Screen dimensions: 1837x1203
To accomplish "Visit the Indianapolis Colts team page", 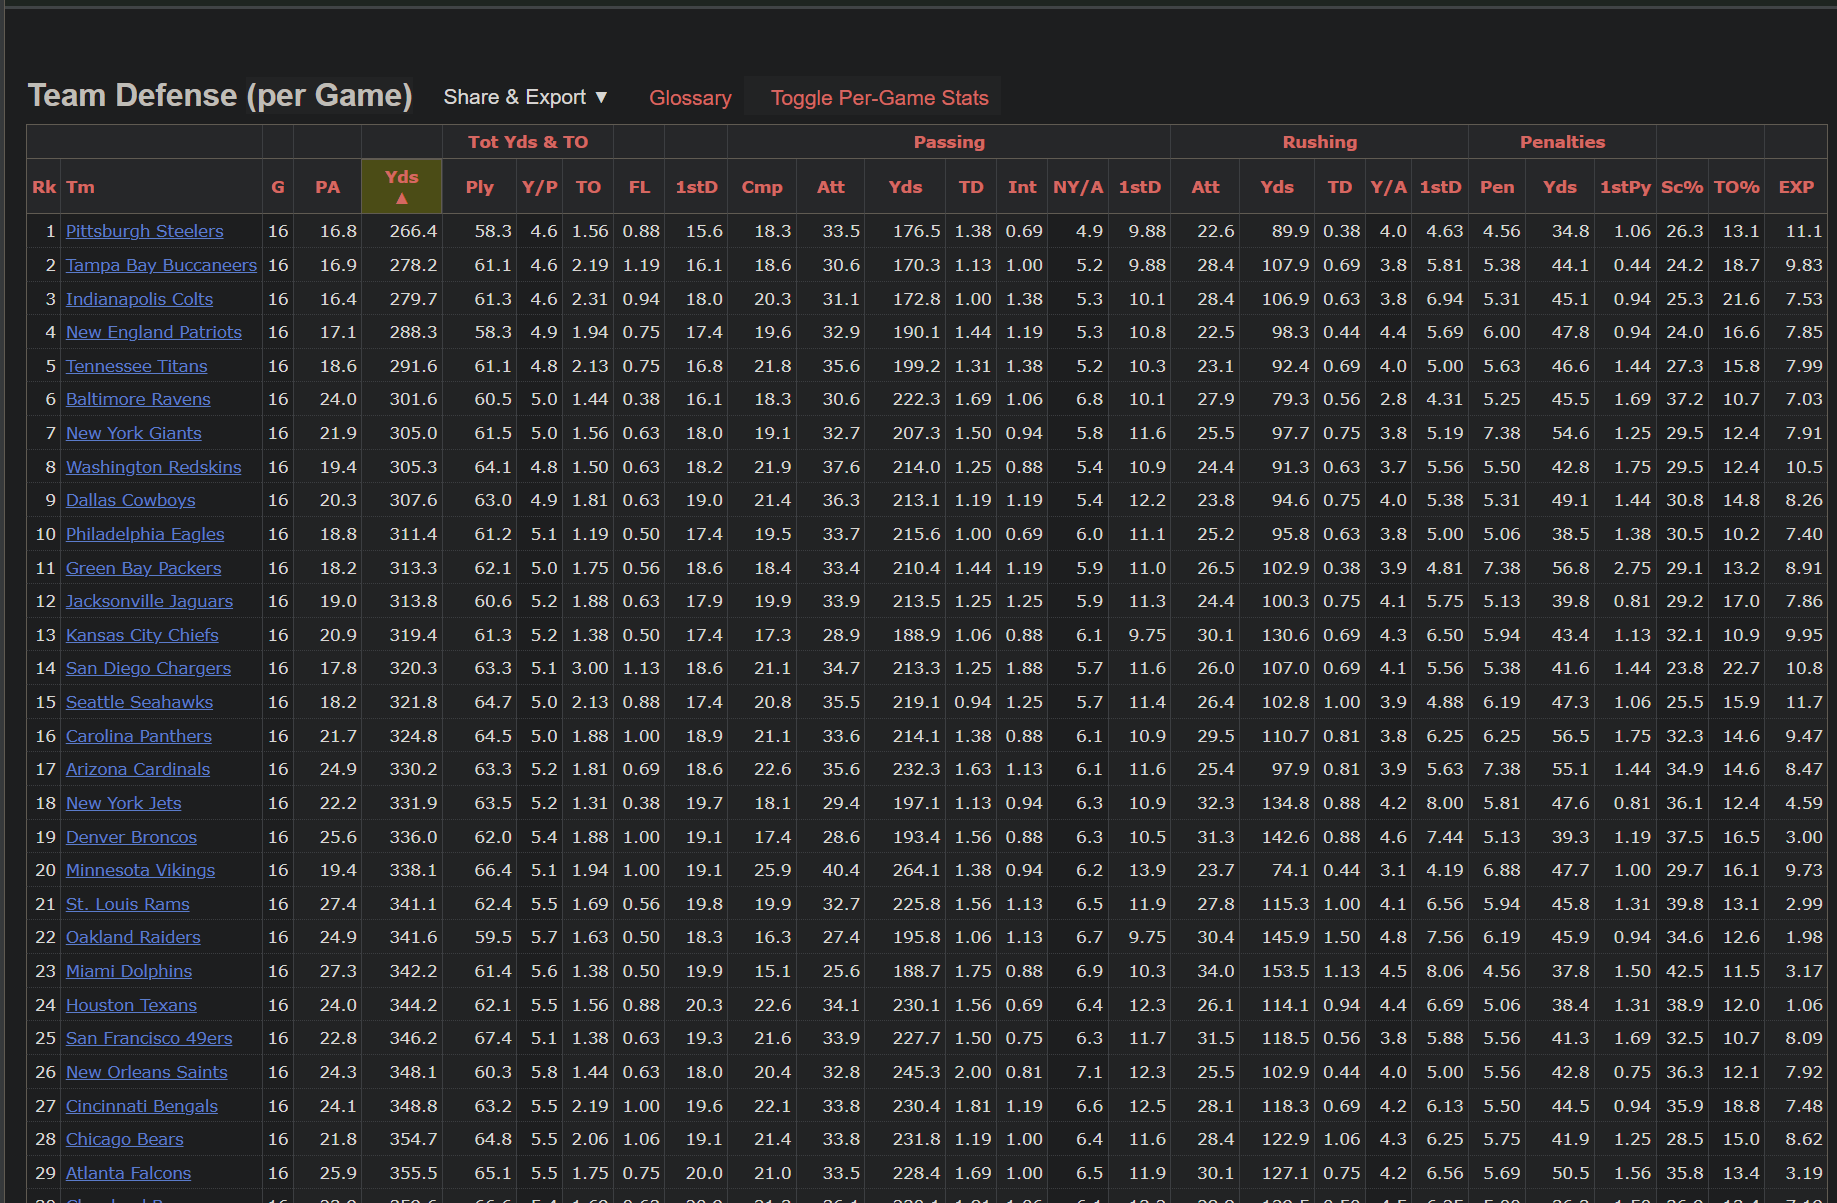I will [x=139, y=299].
